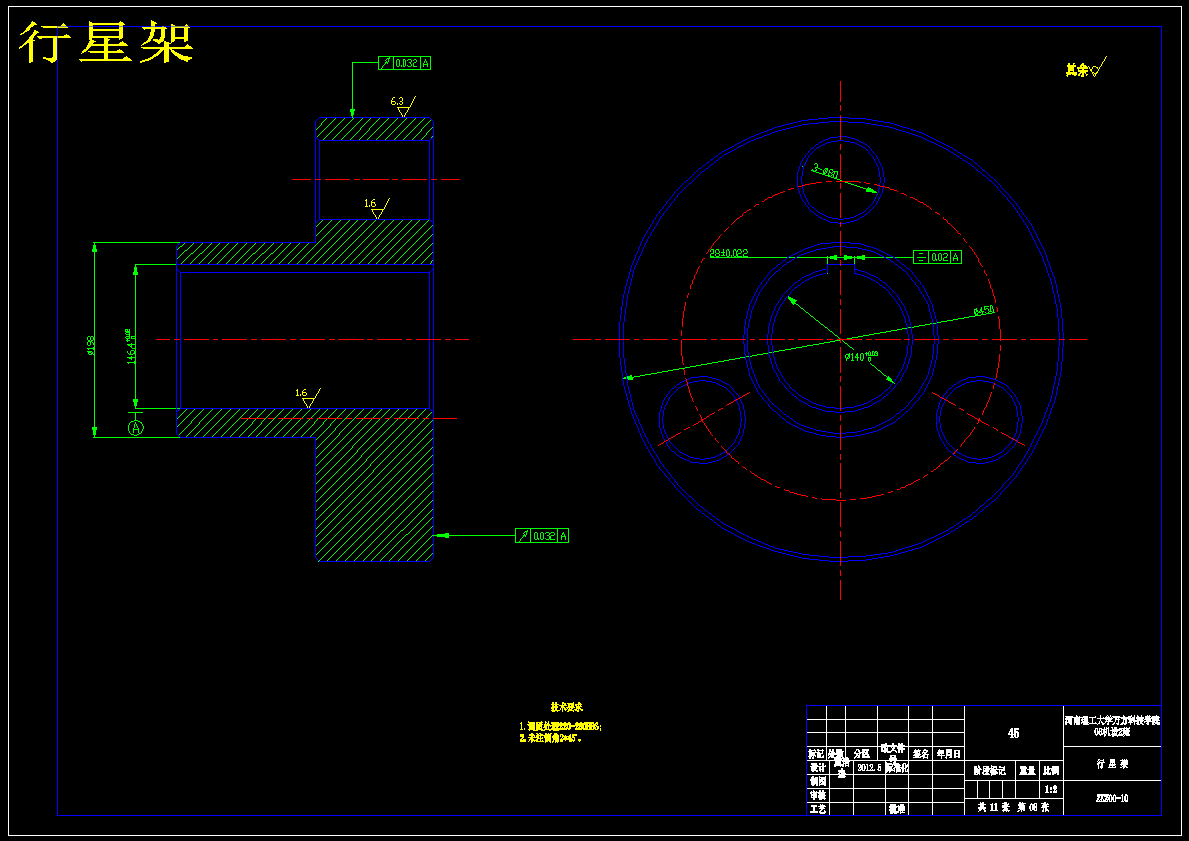Click the 阶段标记 cell
This screenshot has width=1189, height=841.
click(990, 770)
